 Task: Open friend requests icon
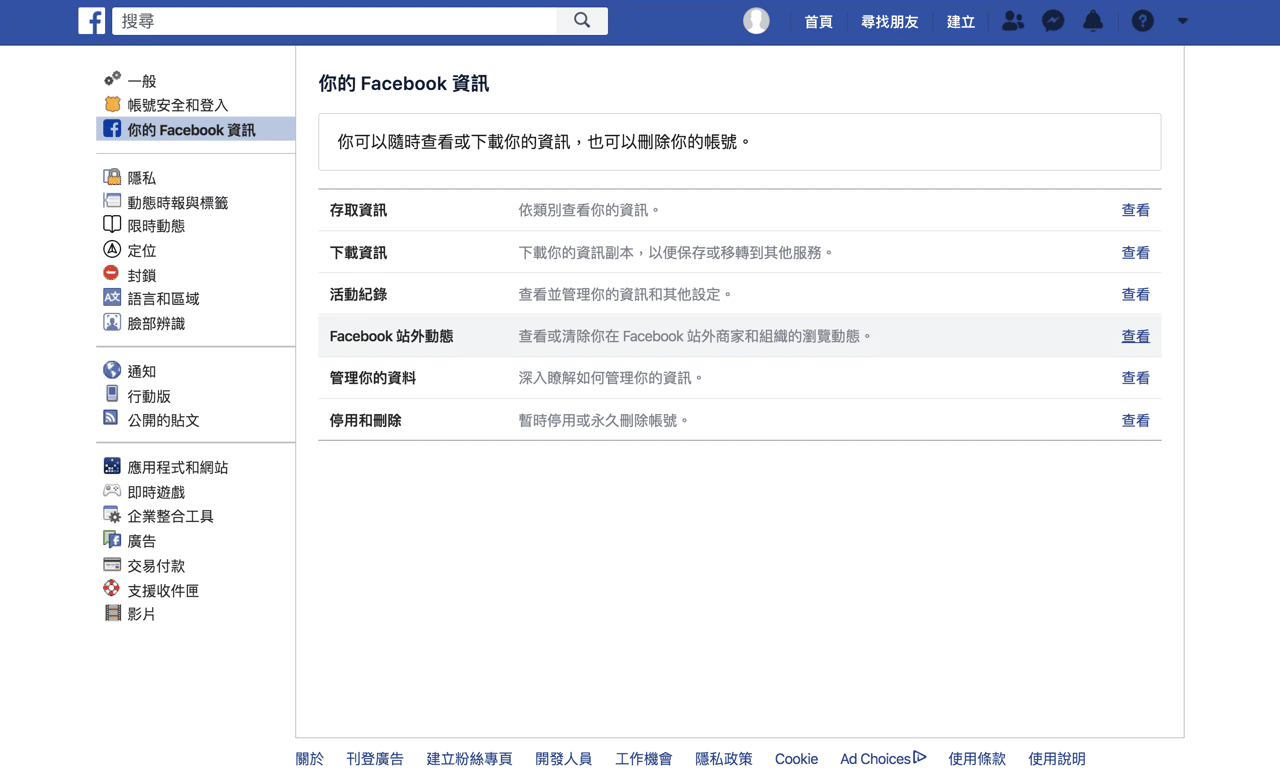click(1013, 21)
